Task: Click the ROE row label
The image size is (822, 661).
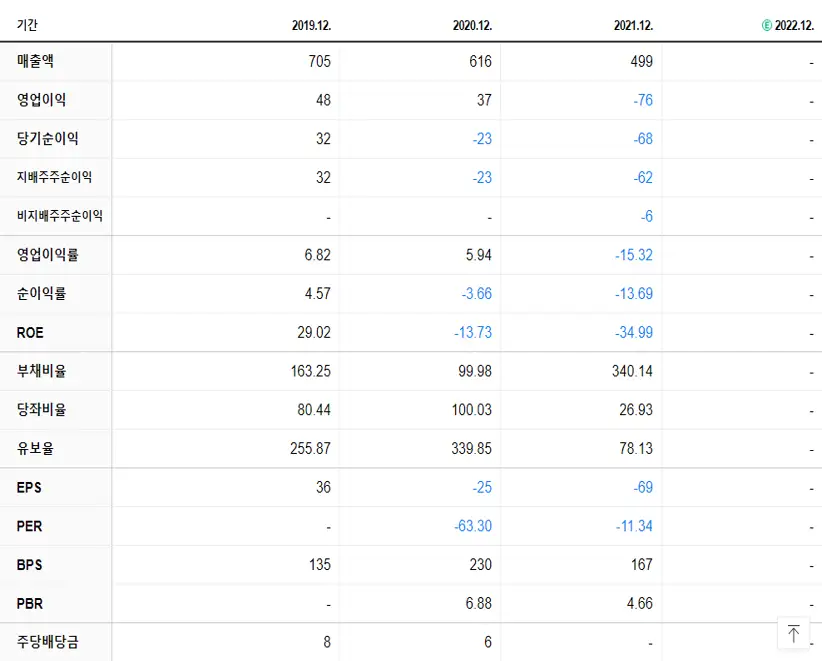Action: tap(30, 332)
